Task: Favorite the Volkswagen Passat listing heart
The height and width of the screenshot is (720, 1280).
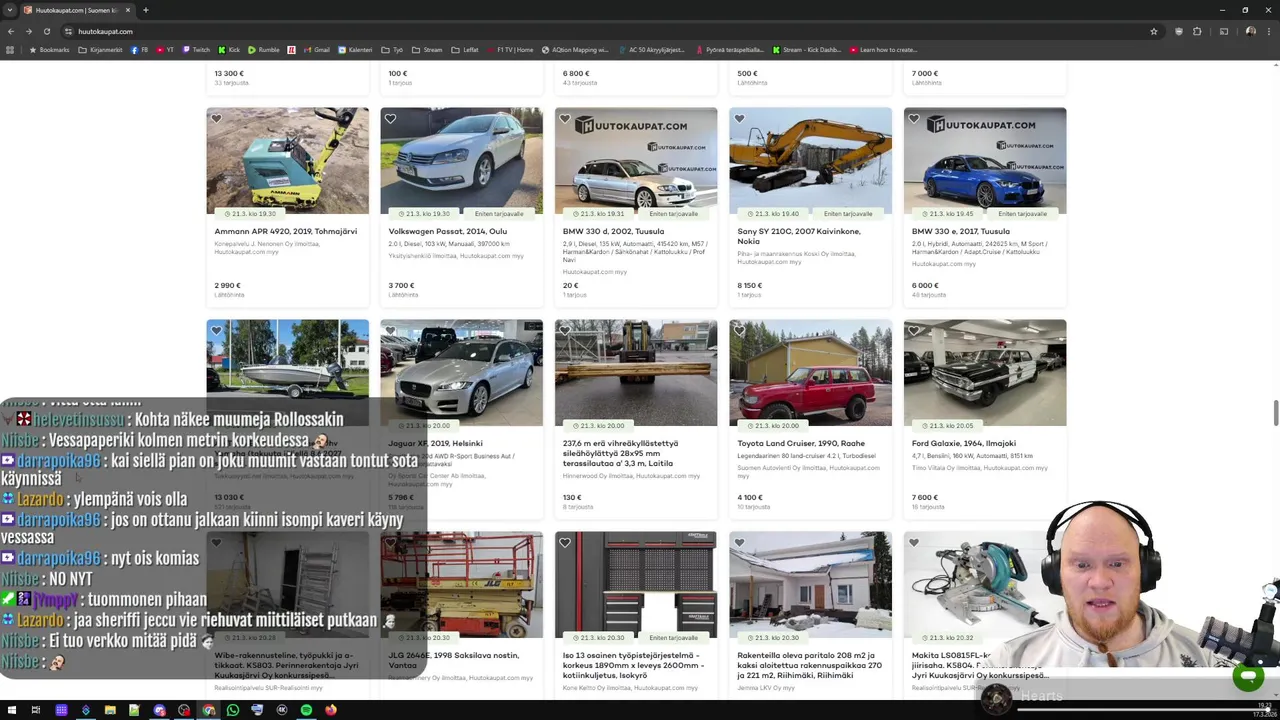Action: coord(390,119)
